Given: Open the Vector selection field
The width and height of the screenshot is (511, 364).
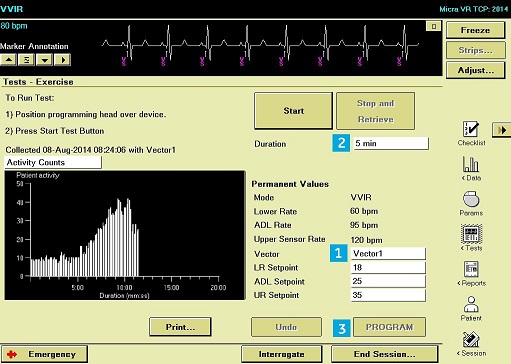Looking at the screenshot, I should click(x=388, y=254).
